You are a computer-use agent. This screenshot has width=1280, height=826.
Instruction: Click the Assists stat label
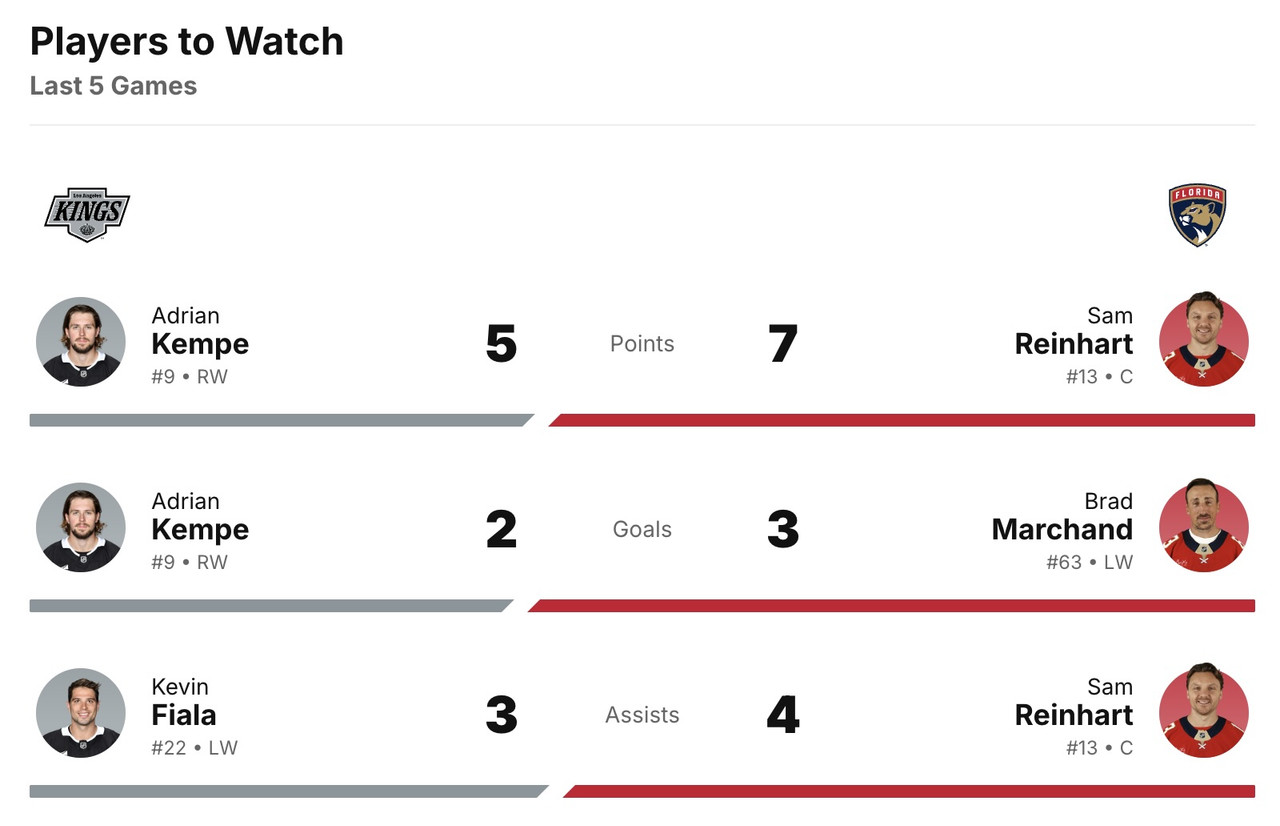pos(642,715)
